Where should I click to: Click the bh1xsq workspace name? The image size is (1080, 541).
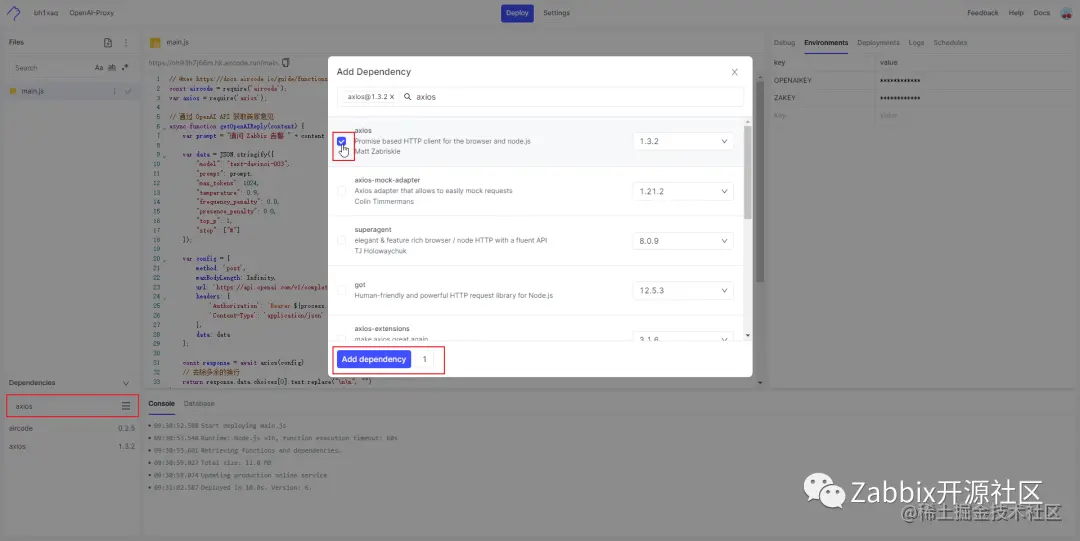pos(46,13)
